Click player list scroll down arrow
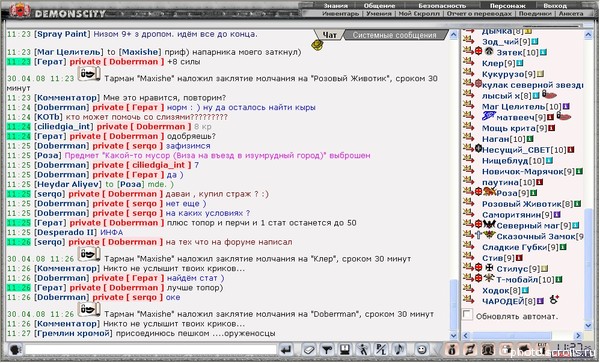Screen dimensions: 600x363 coord(589,325)
